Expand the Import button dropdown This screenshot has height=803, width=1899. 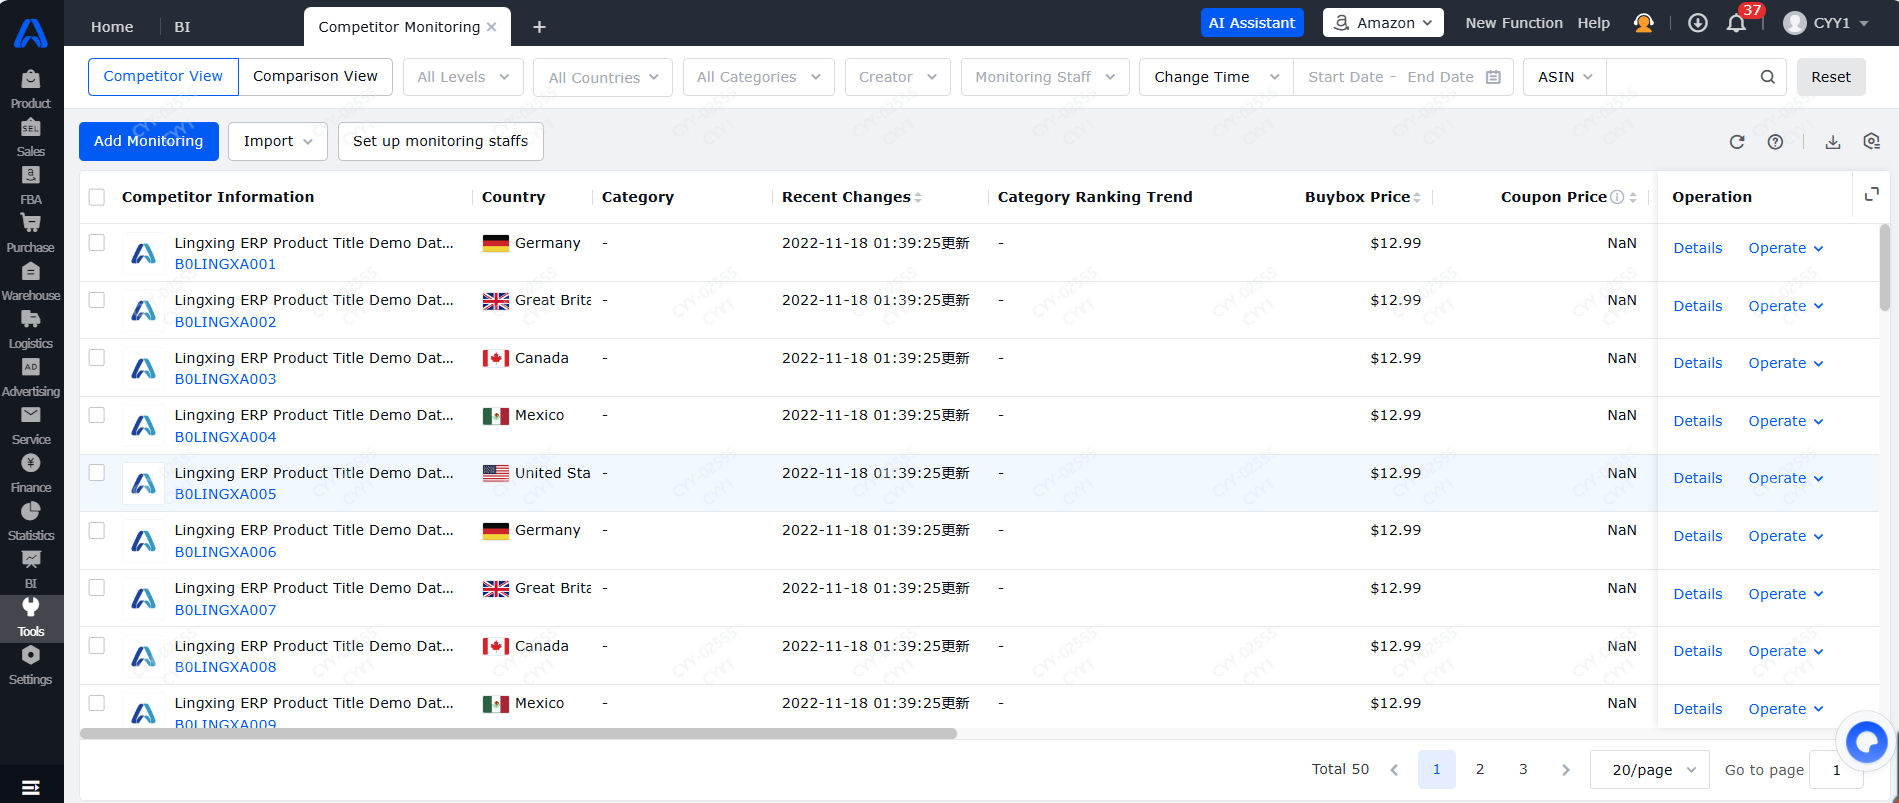278,142
